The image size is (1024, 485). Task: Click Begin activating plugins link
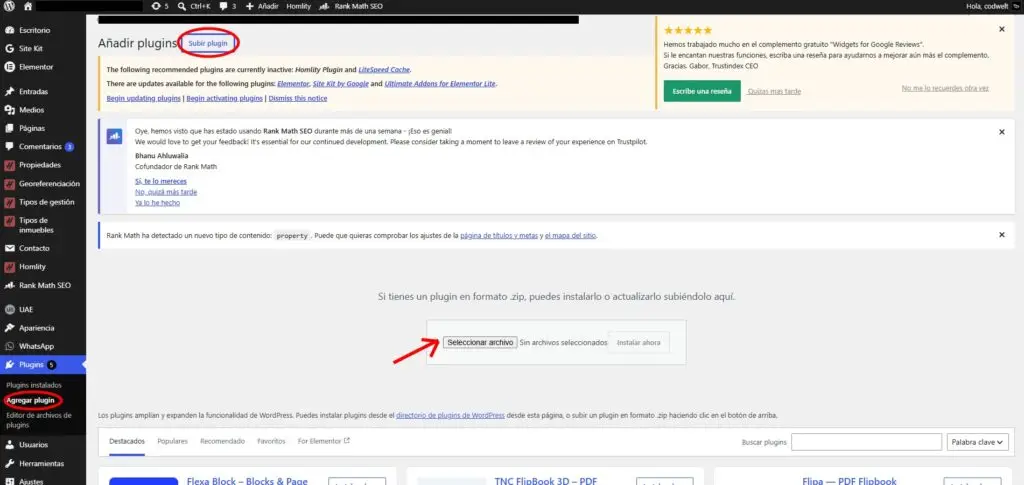pyautogui.click(x=225, y=99)
